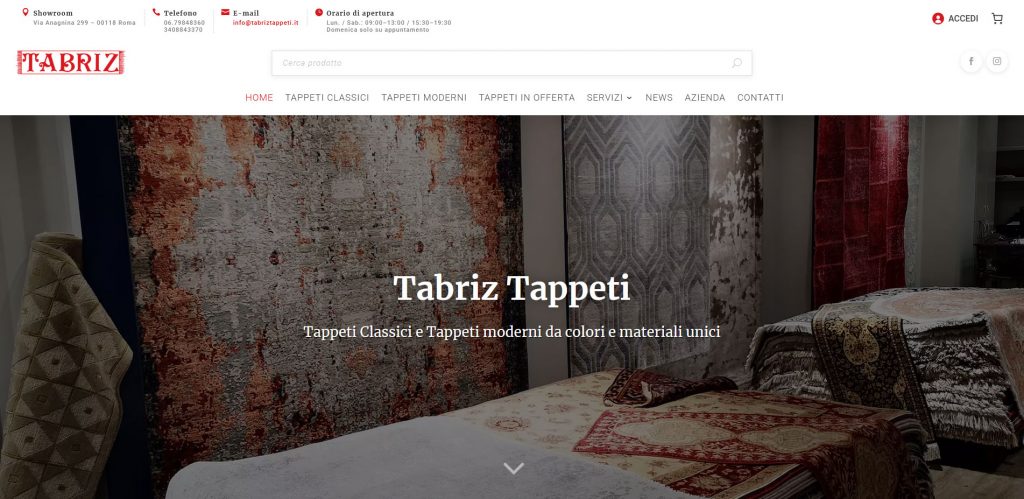The width and height of the screenshot is (1024, 499).
Task: Click the ACCEDI login link
Action: click(963, 18)
